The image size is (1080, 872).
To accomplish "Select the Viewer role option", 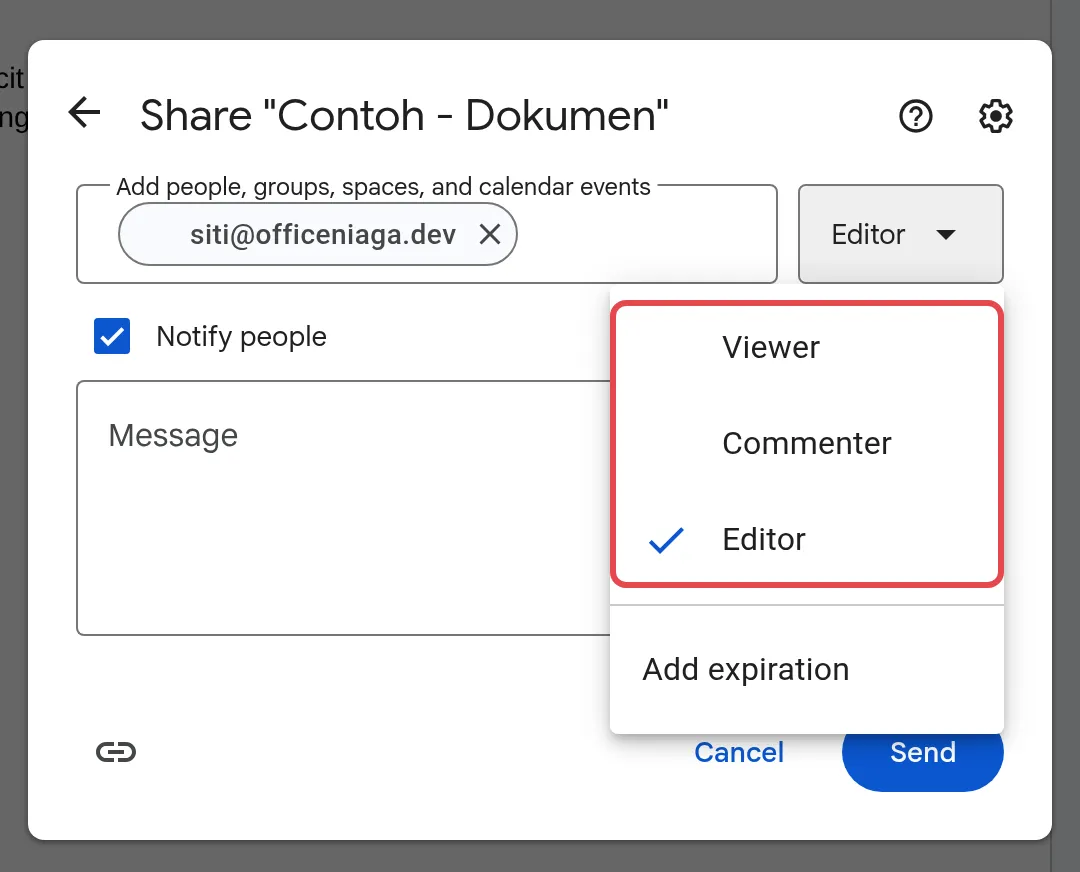I will (x=807, y=347).
